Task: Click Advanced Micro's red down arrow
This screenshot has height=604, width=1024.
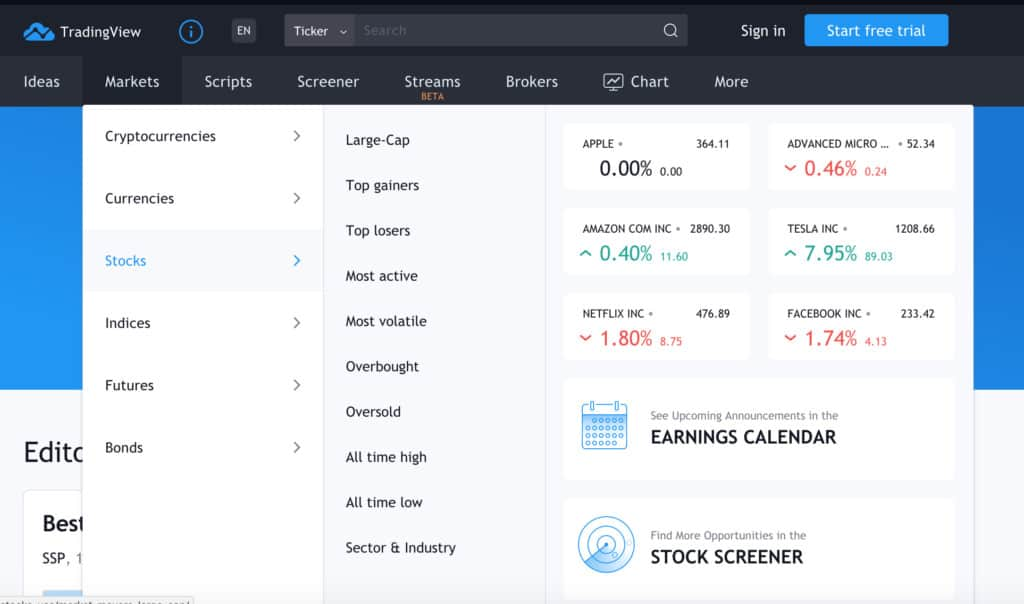Action: pos(790,168)
